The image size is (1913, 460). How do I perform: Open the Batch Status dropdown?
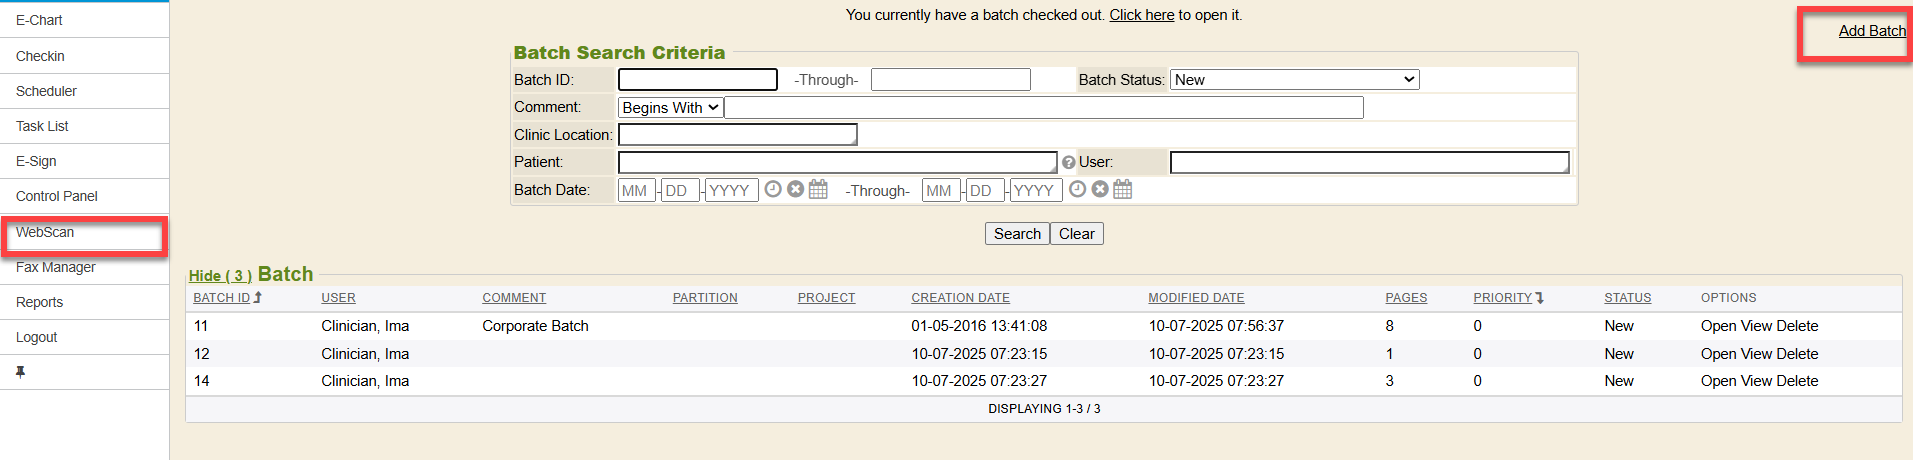coord(1295,80)
